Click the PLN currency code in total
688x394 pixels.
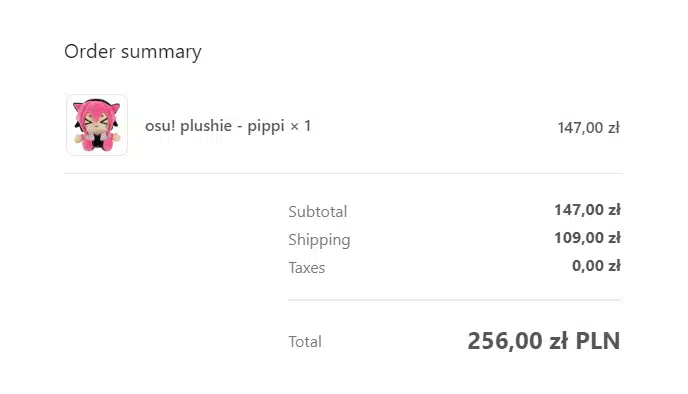(x=598, y=341)
